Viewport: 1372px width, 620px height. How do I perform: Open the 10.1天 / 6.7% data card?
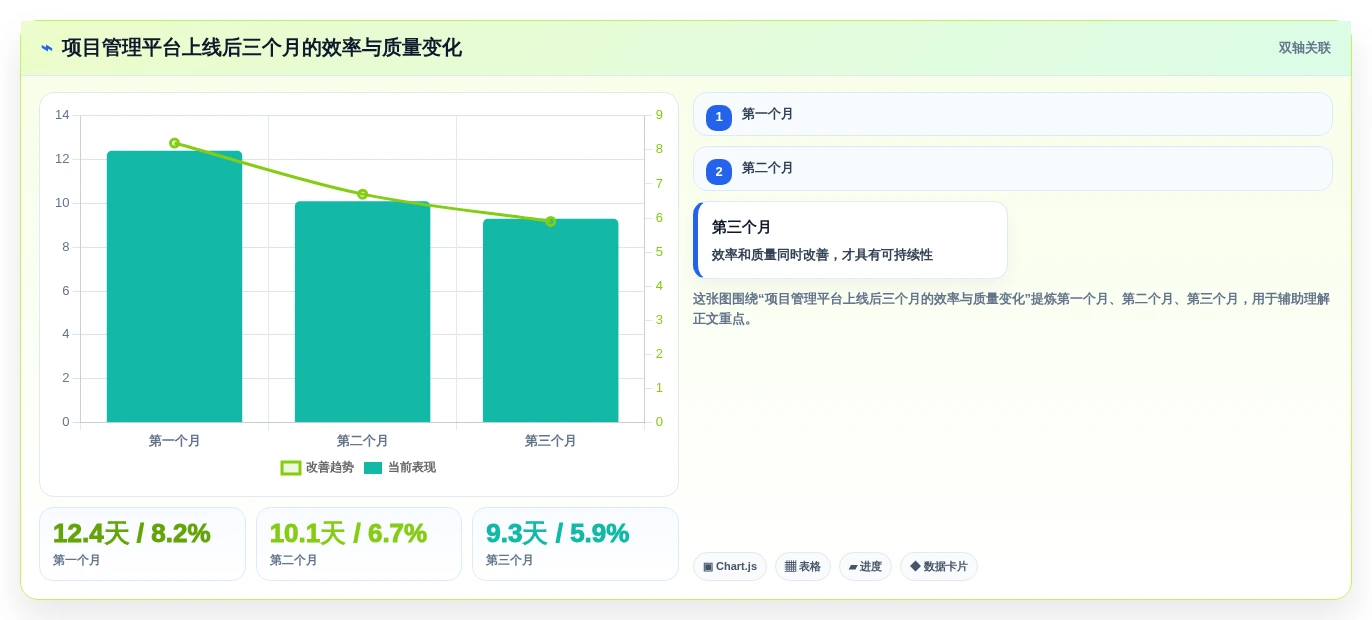(x=359, y=544)
